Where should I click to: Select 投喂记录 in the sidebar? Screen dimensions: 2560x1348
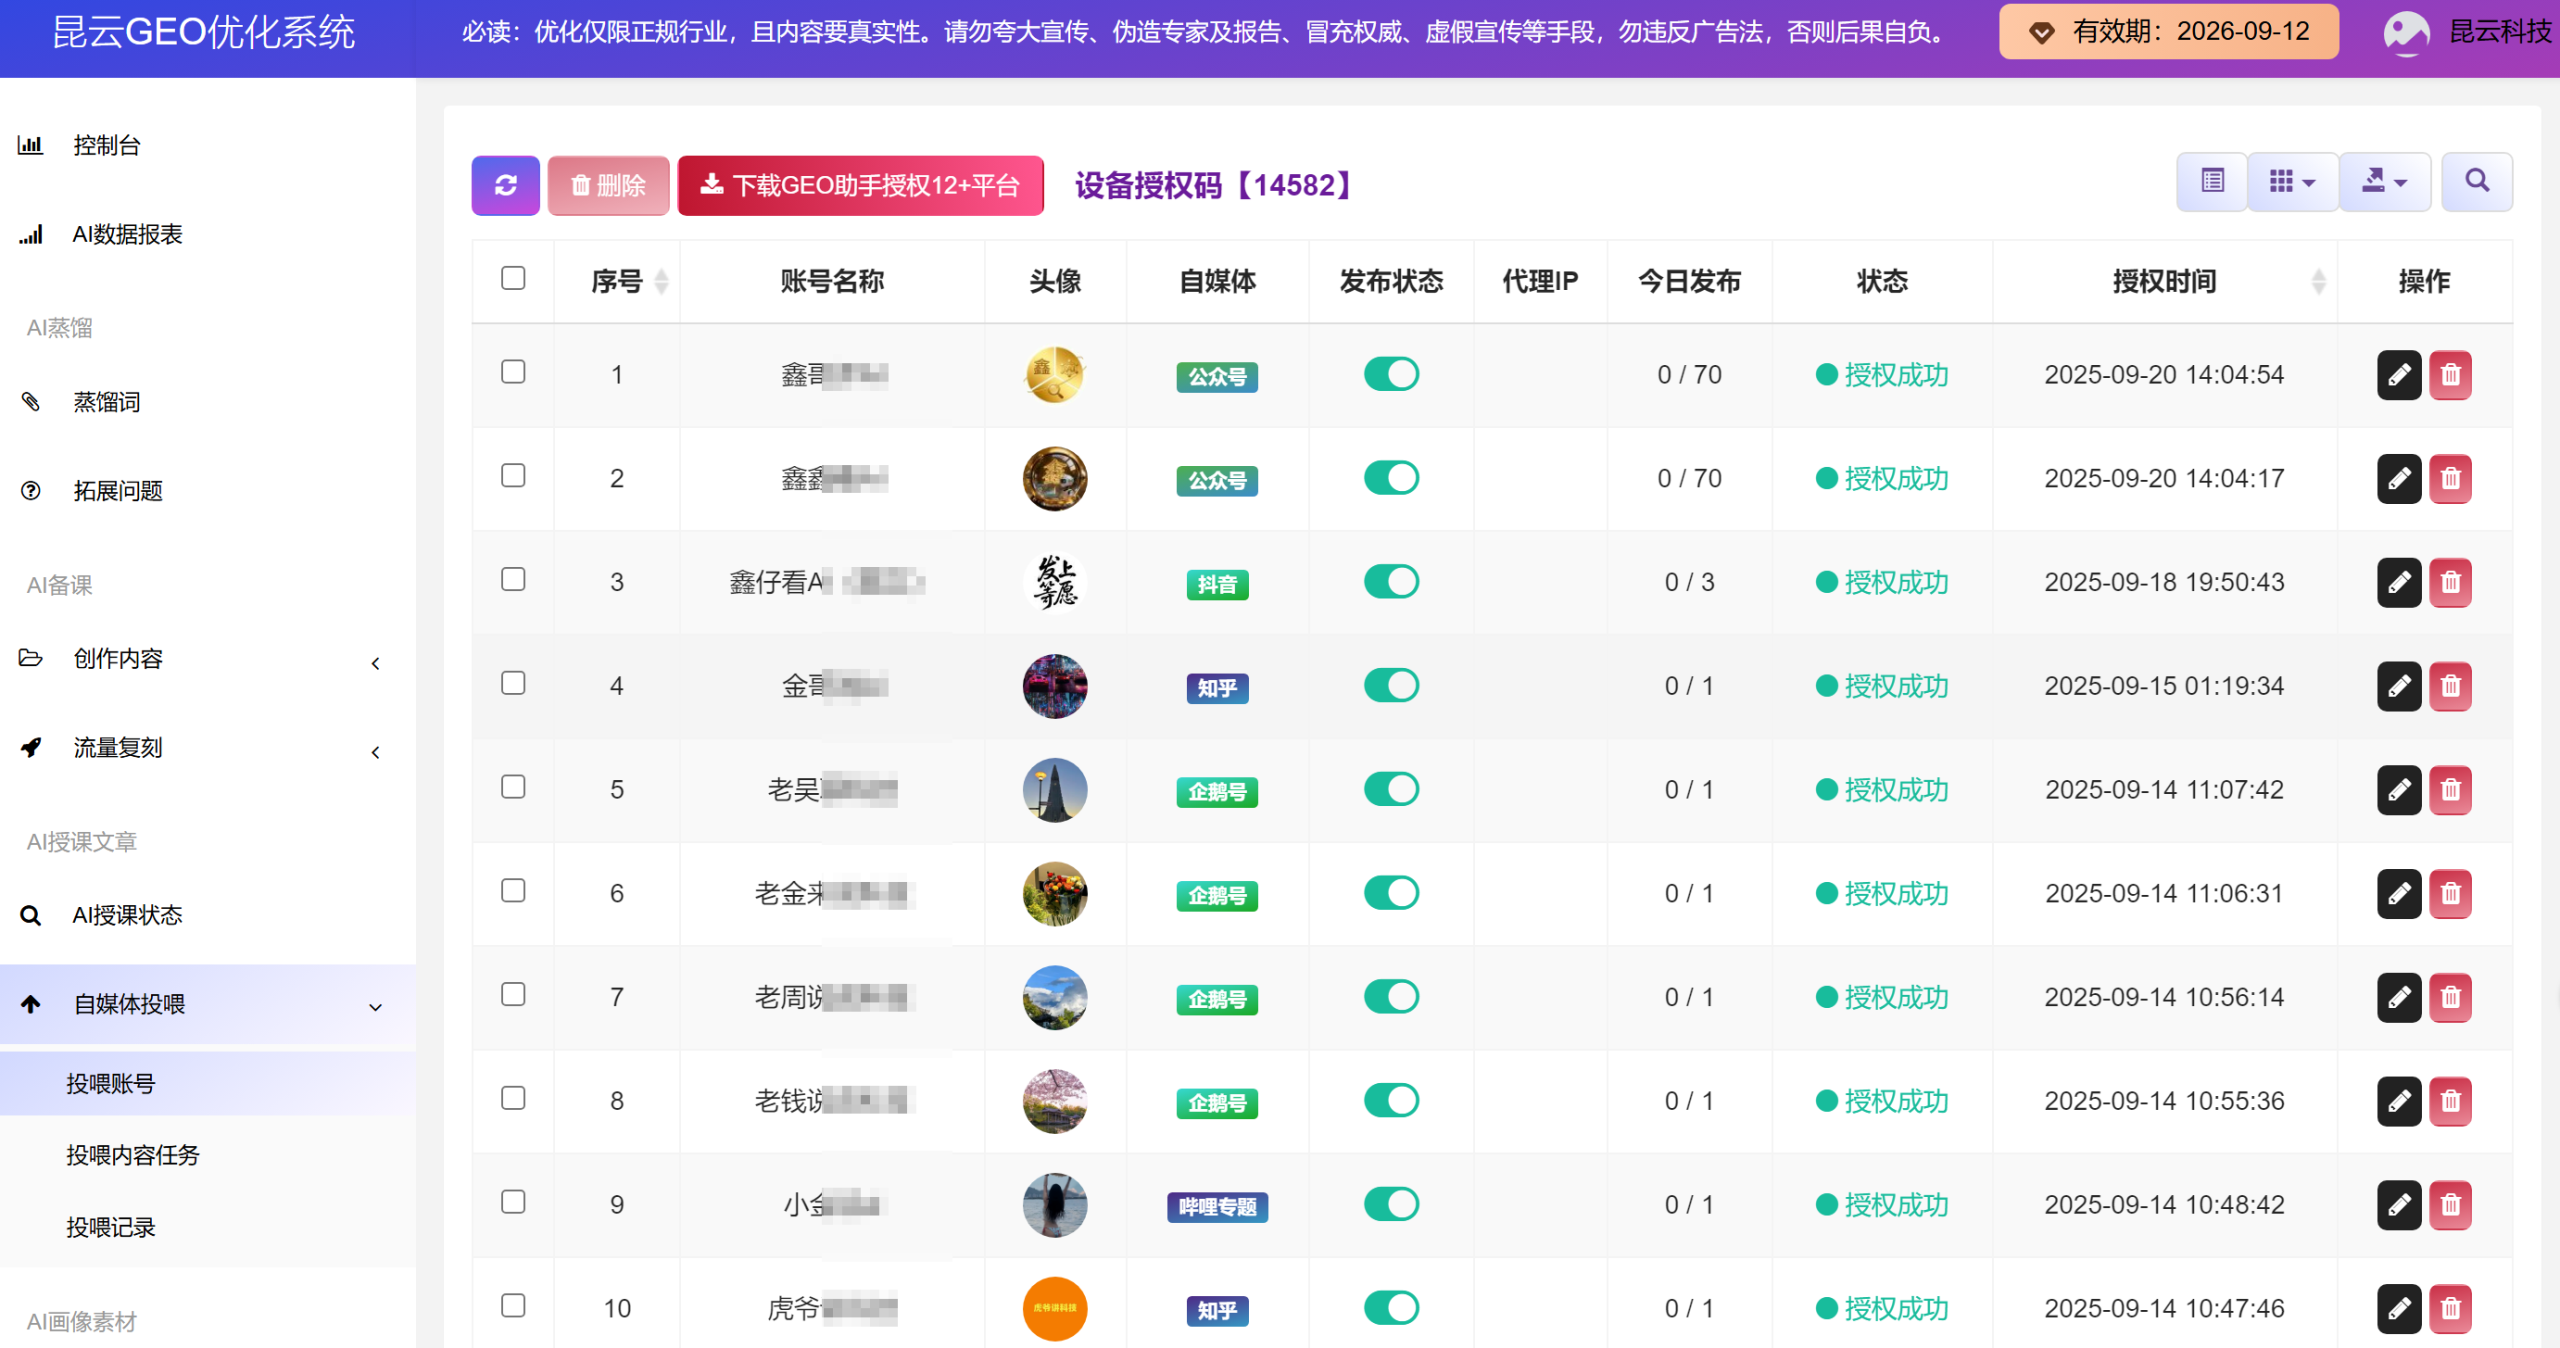110,1228
